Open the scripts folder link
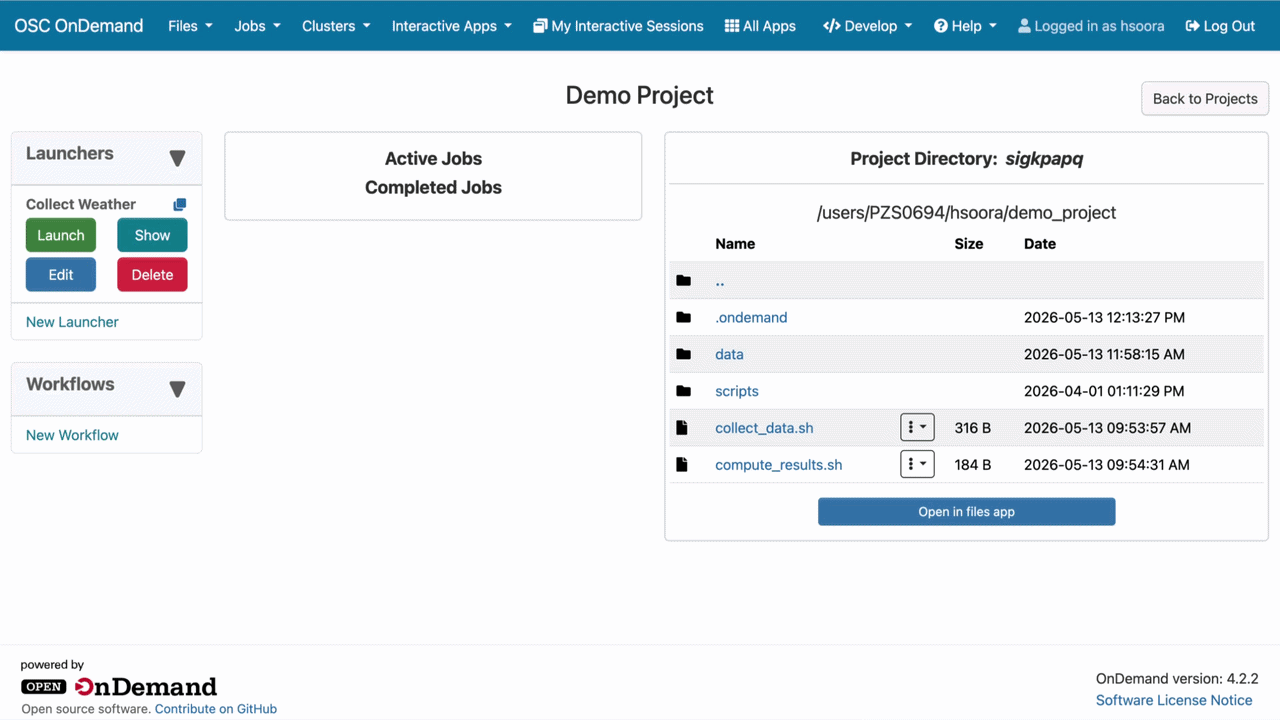 click(737, 391)
